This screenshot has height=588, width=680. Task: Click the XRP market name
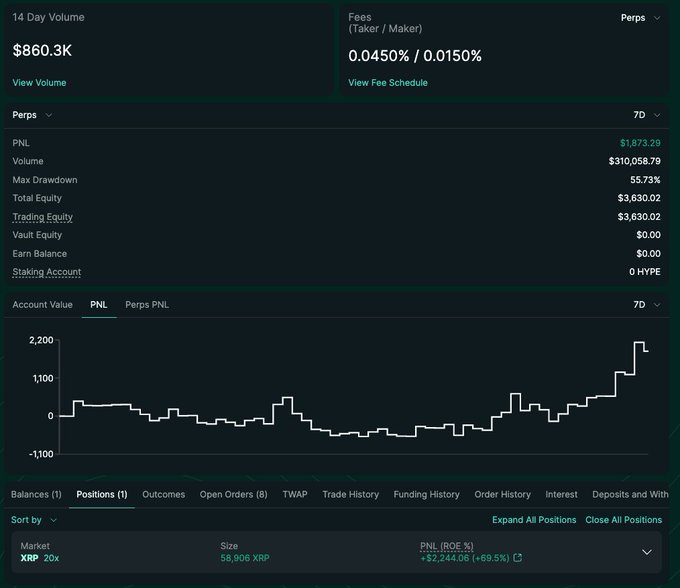(29, 558)
